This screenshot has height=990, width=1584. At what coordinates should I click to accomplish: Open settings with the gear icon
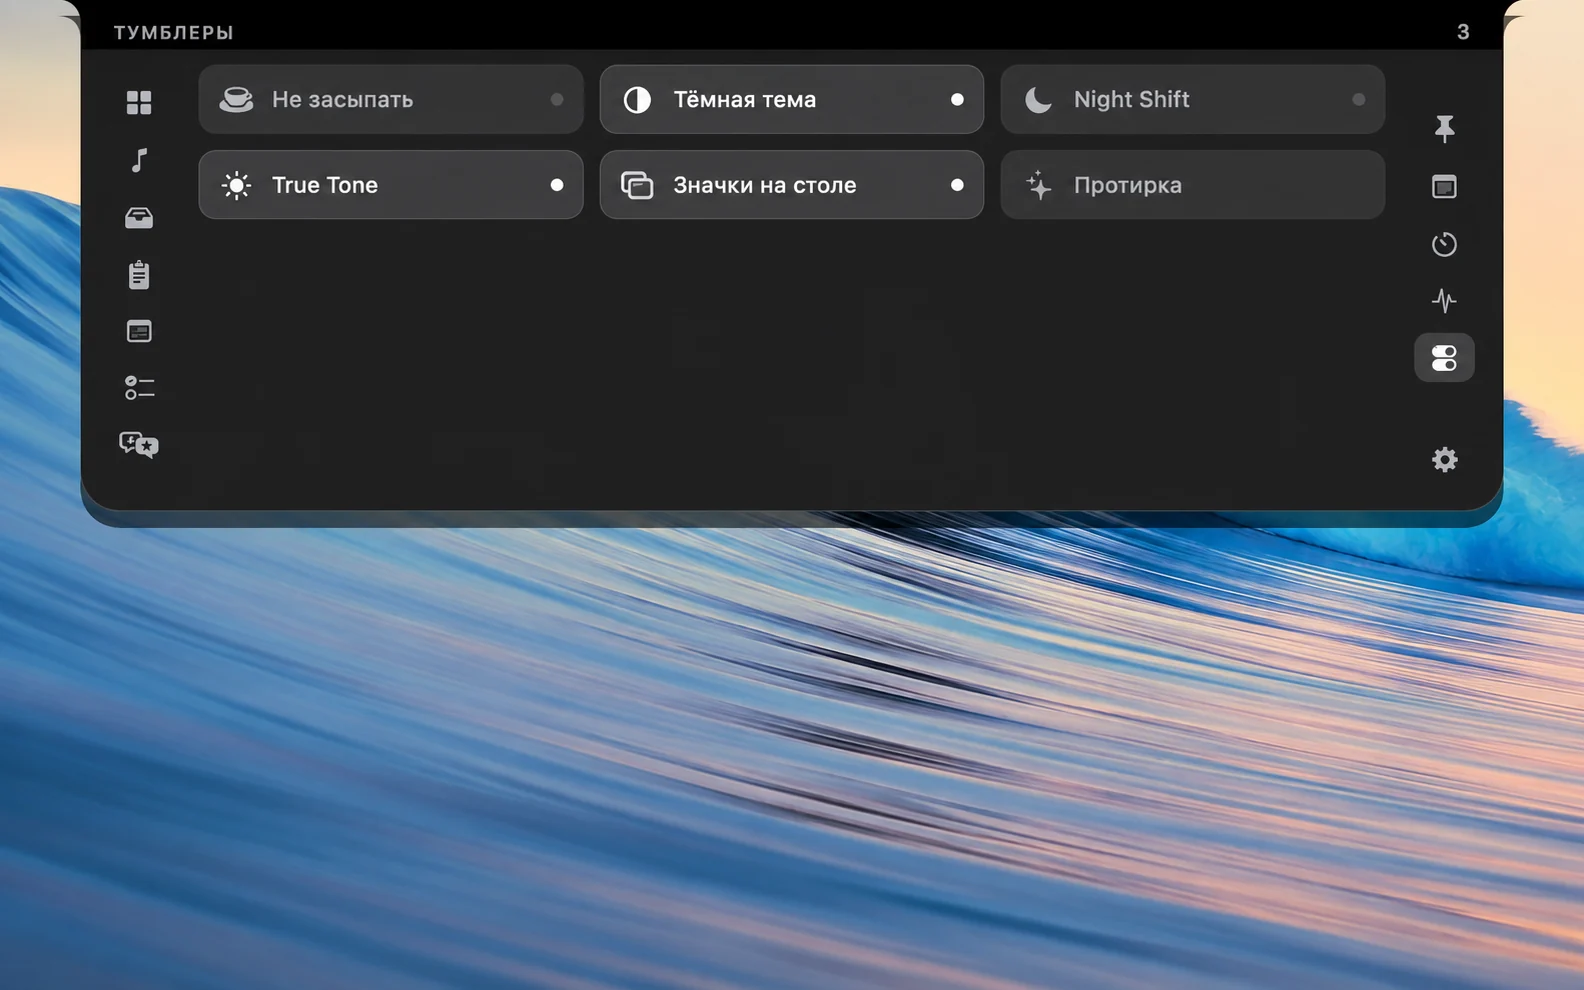(1444, 459)
